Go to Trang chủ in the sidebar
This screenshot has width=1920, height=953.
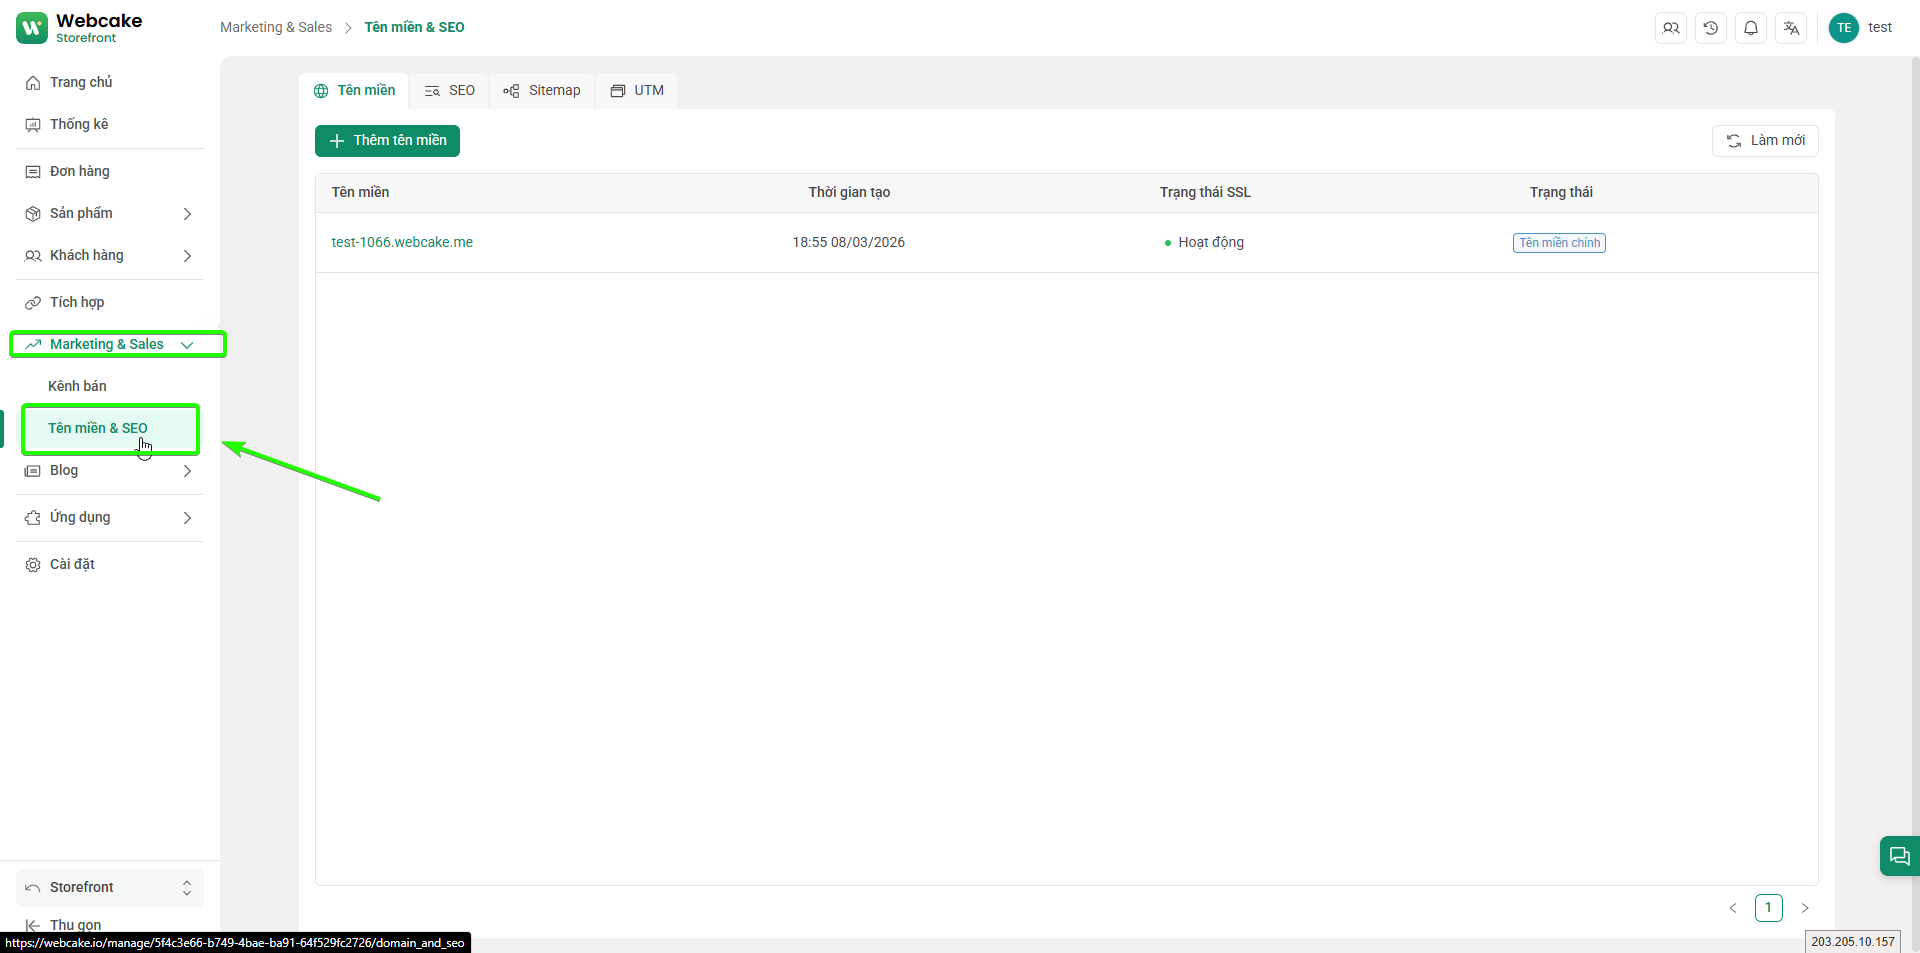pos(81,82)
